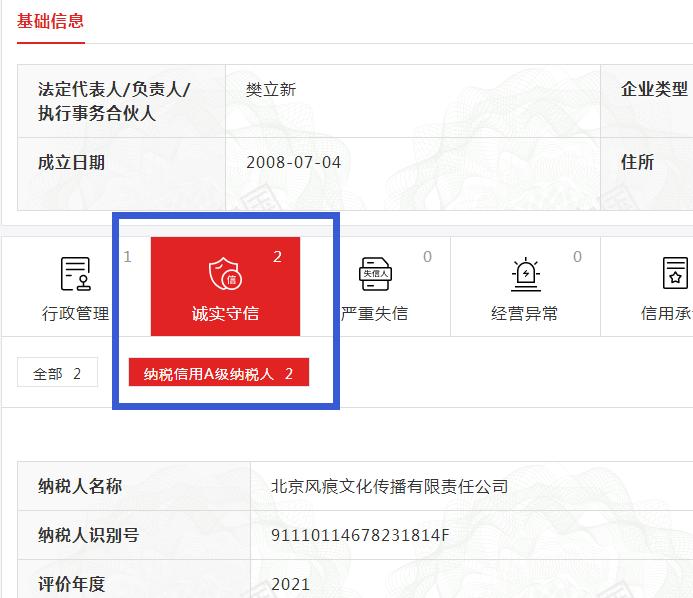Click the 经营异常 alarm icon

click(x=525, y=273)
